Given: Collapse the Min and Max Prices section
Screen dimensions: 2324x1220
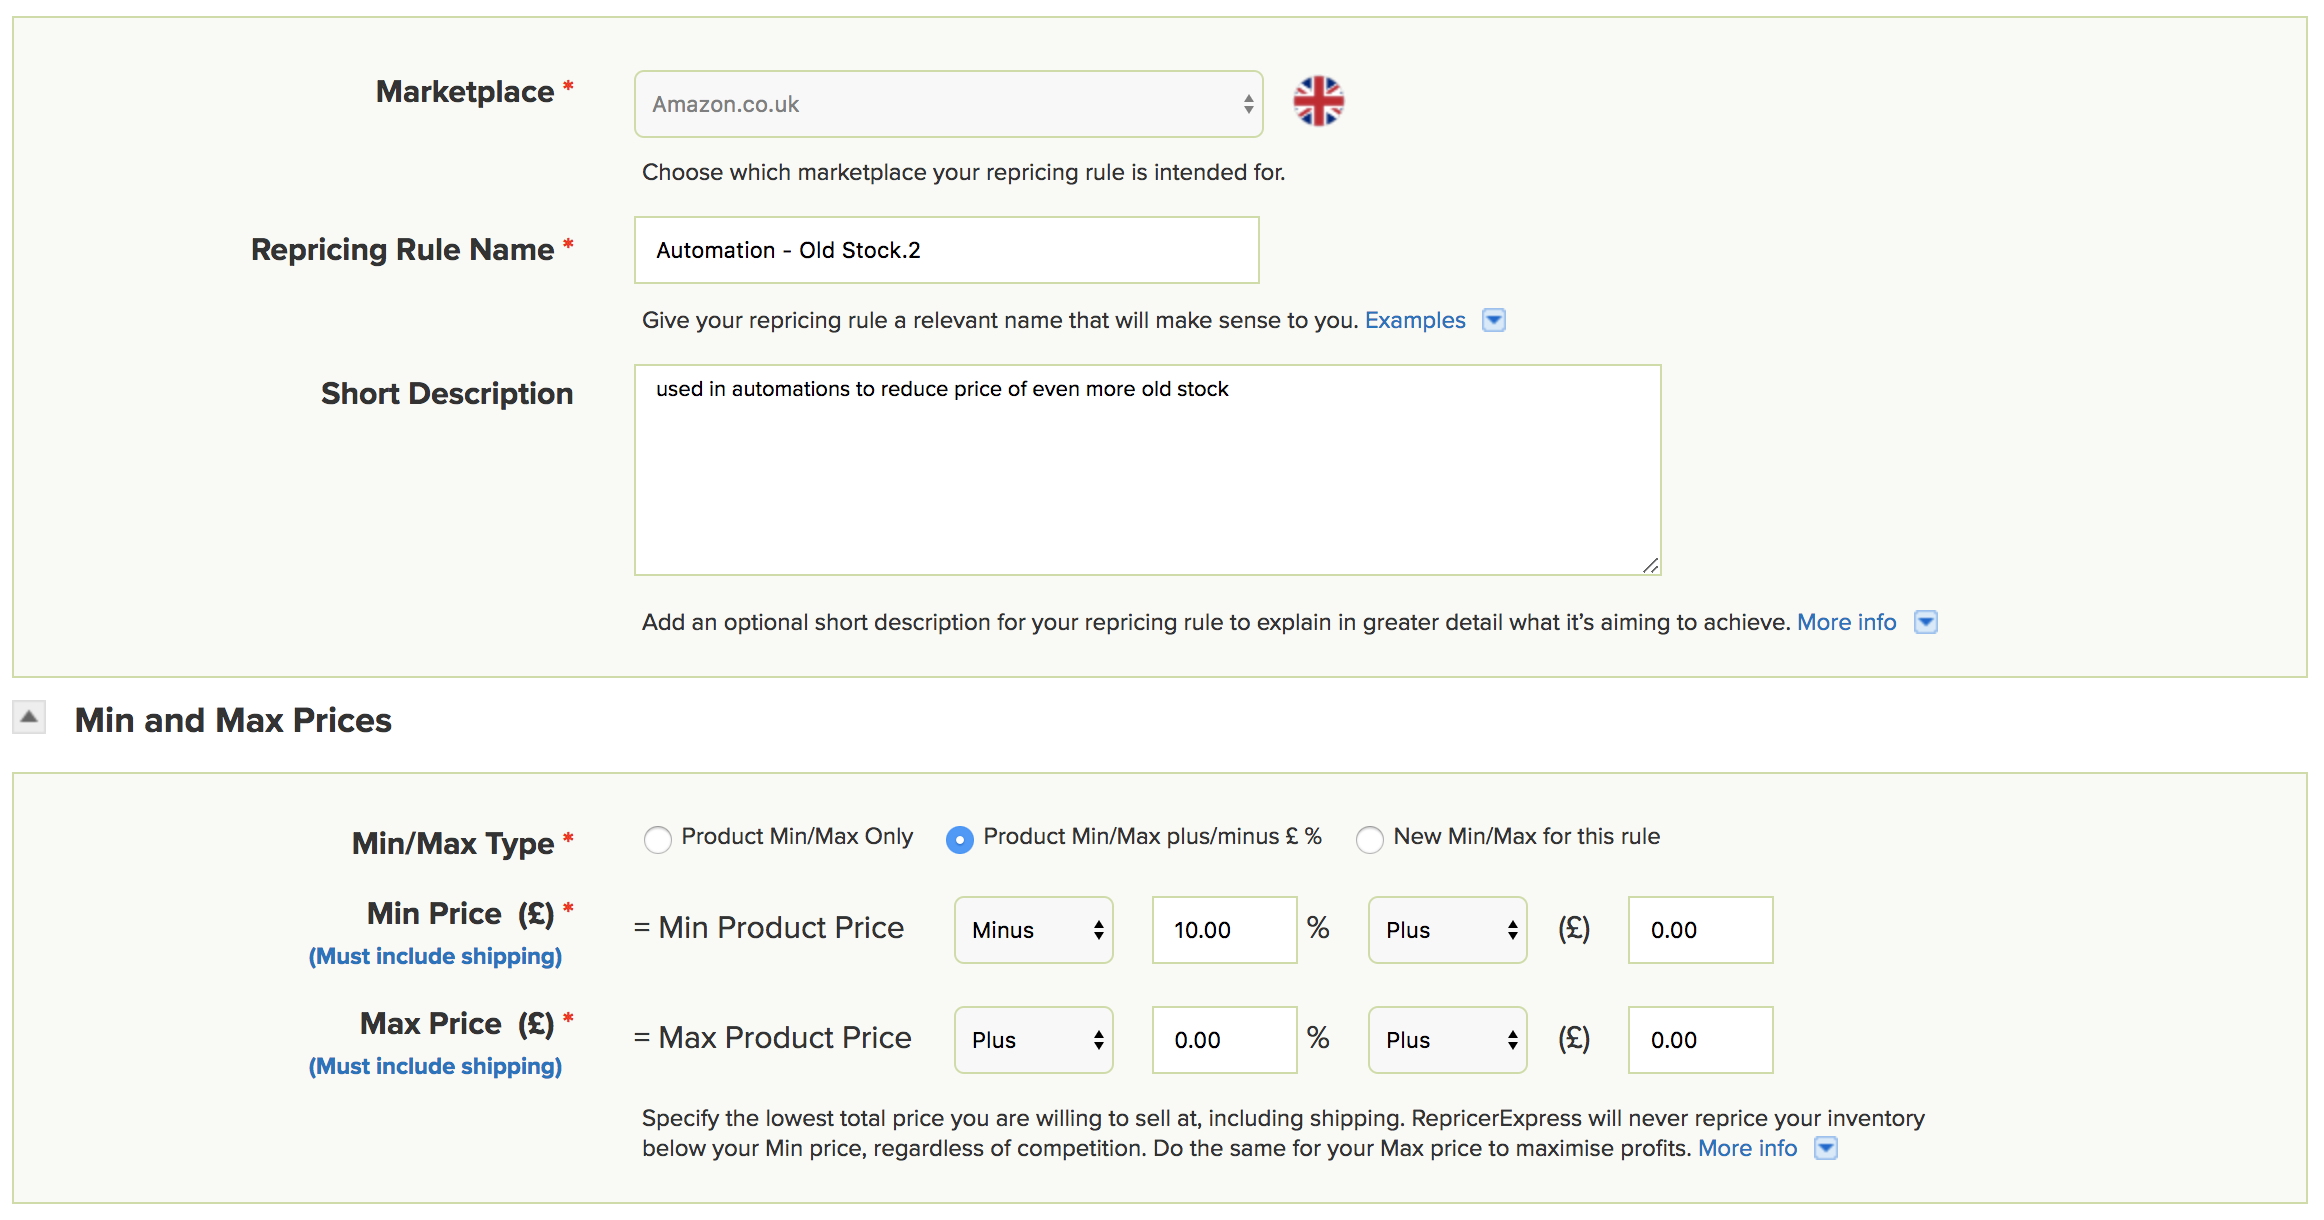Looking at the screenshot, I should 29,717.
